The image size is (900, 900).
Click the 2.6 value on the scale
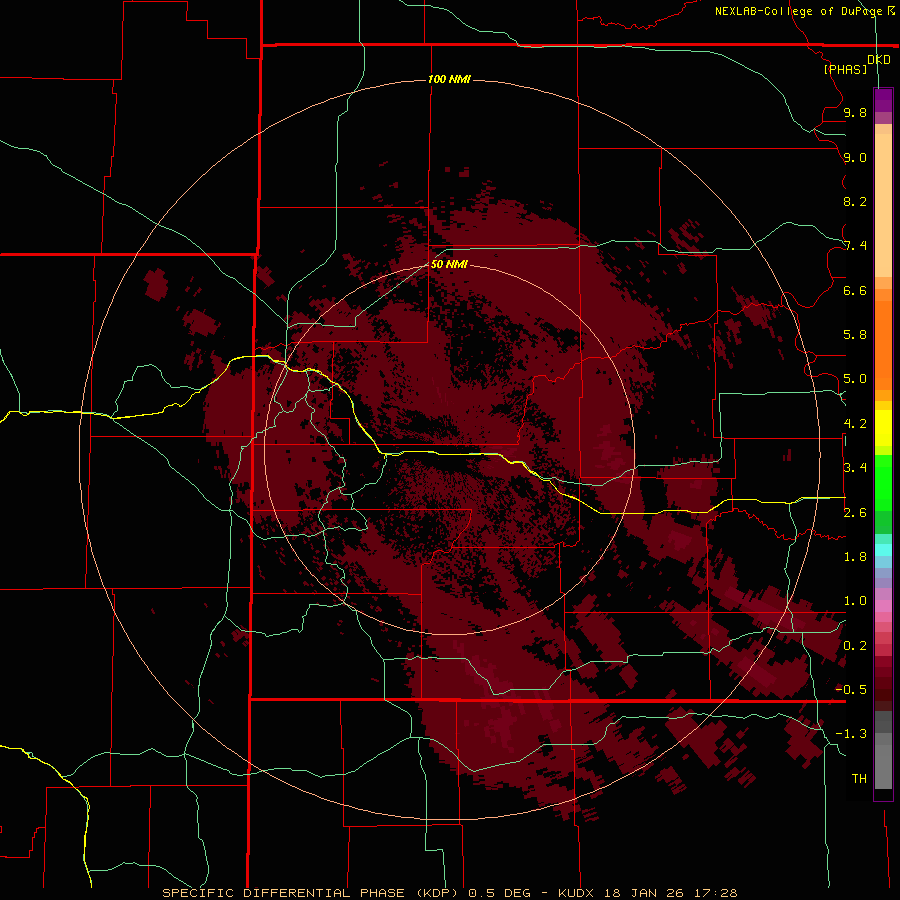pyautogui.click(x=855, y=513)
